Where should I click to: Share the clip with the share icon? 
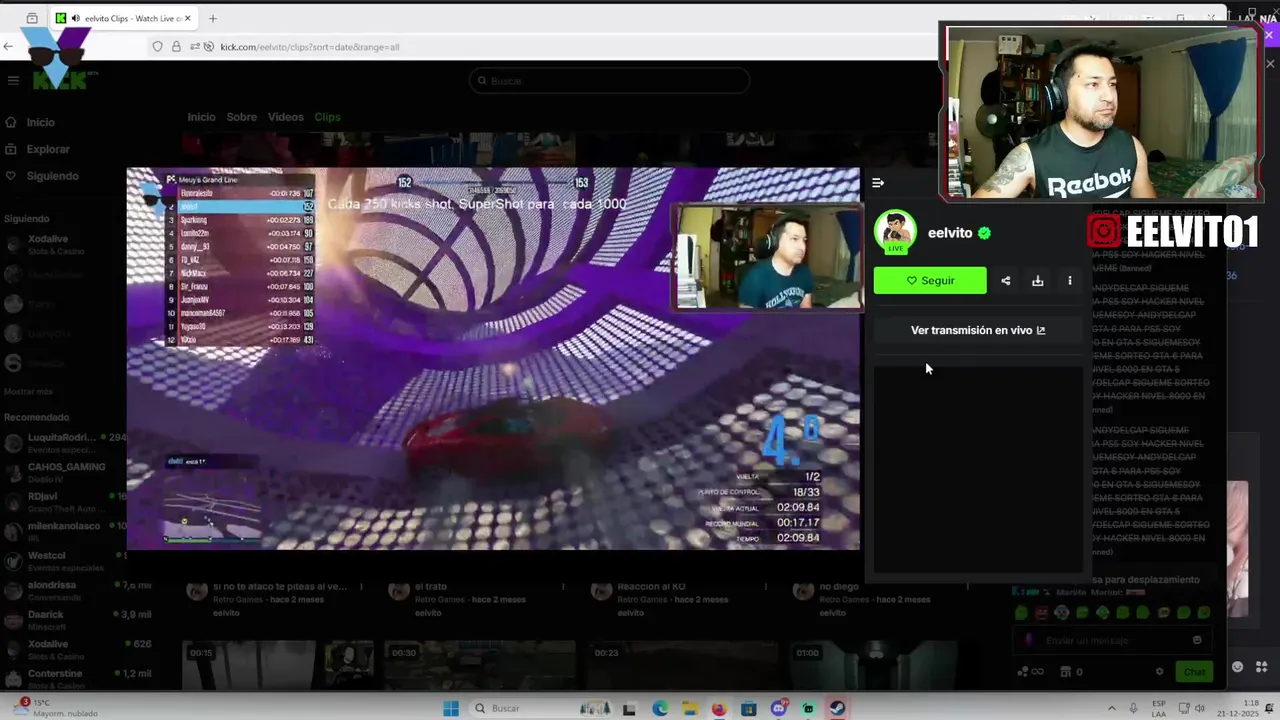[x=1005, y=281]
